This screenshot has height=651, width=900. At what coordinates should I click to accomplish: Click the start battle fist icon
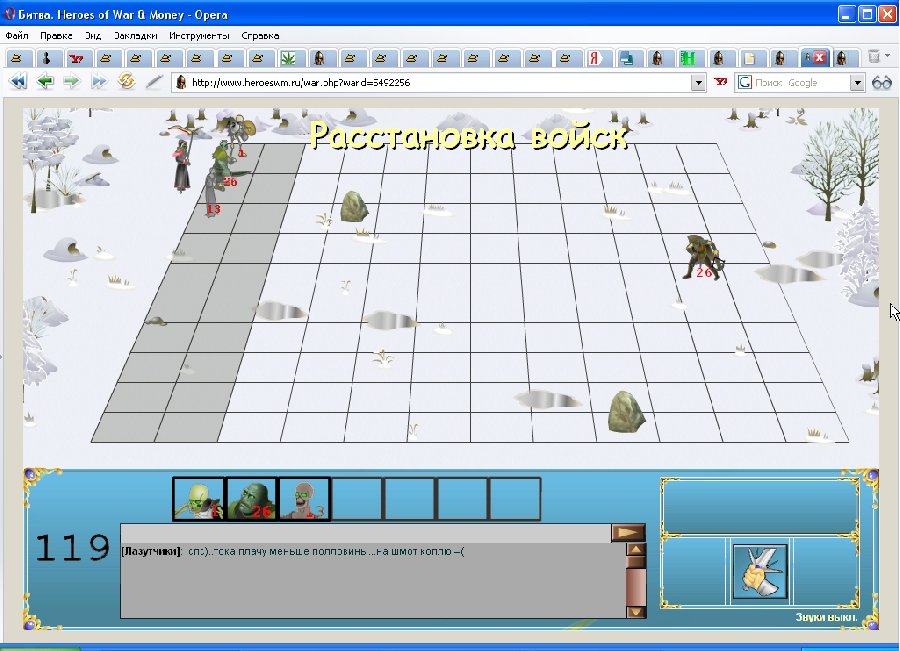760,573
